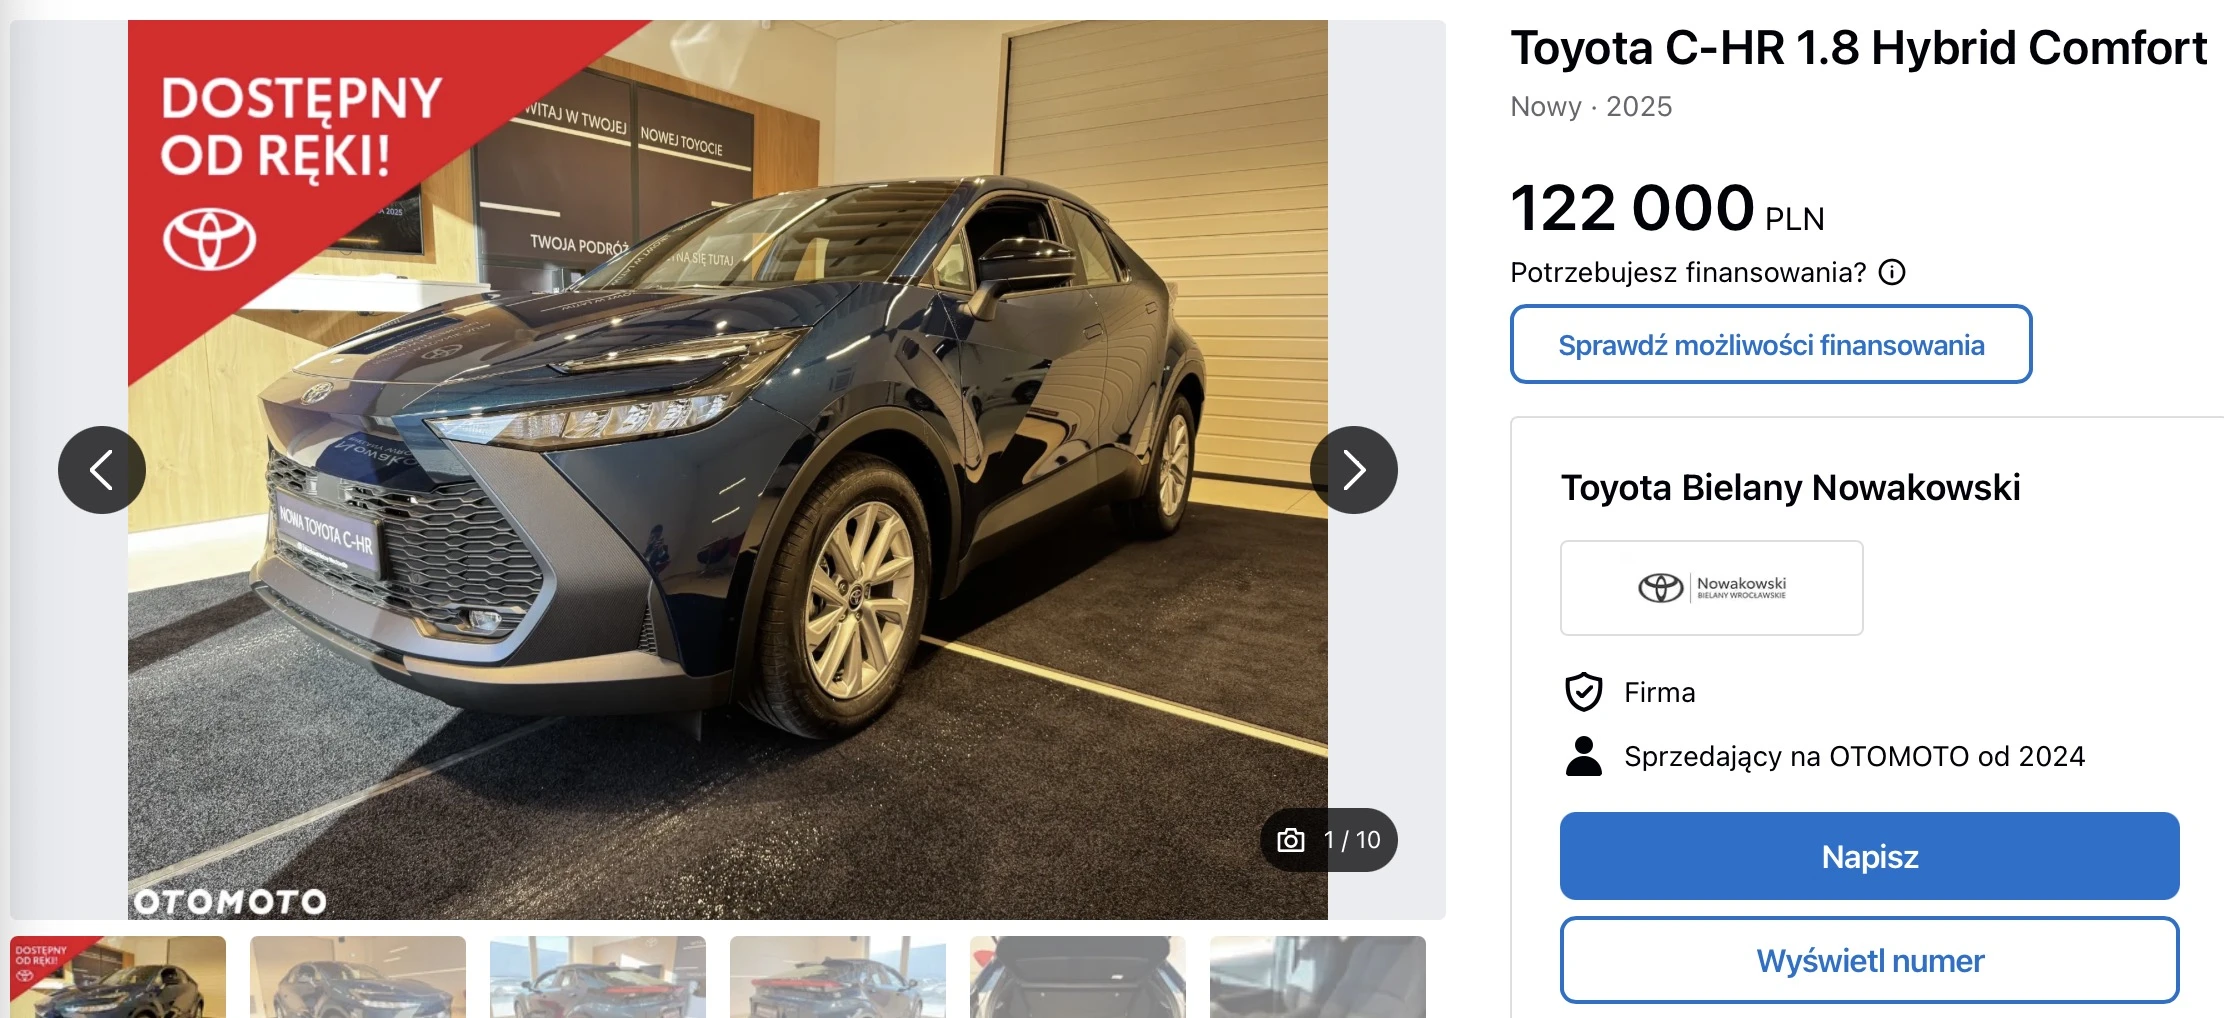2224x1018 pixels.
Task: Open Toyota Bielany Nowakowski seller name
Action: coord(1791,488)
